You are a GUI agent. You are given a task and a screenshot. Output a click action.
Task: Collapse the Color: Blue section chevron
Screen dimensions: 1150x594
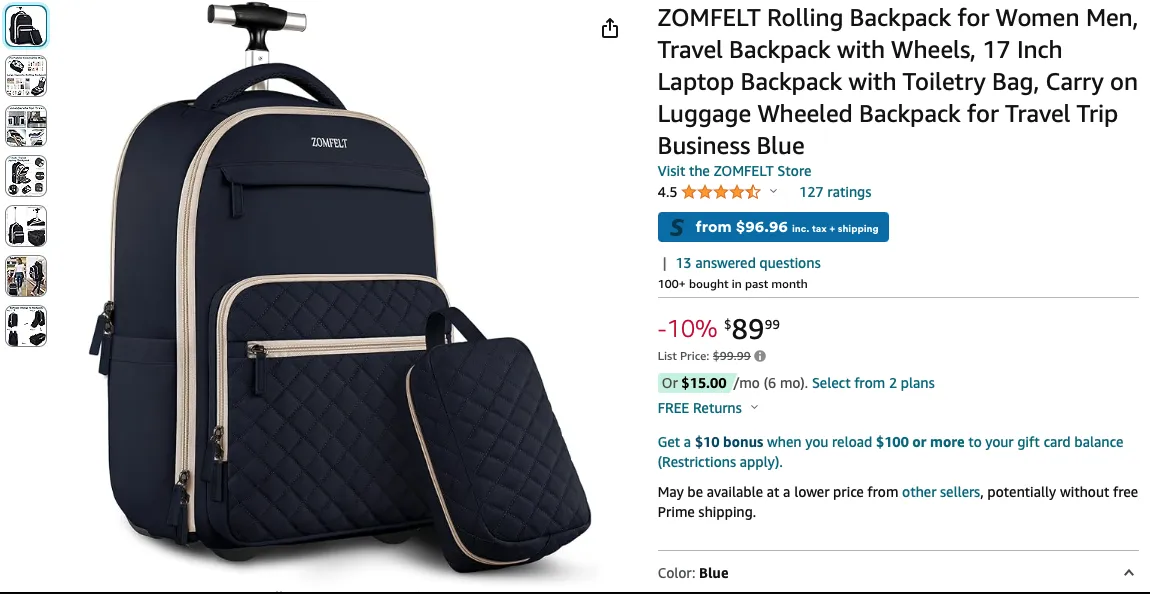(x=1128, y=573)
